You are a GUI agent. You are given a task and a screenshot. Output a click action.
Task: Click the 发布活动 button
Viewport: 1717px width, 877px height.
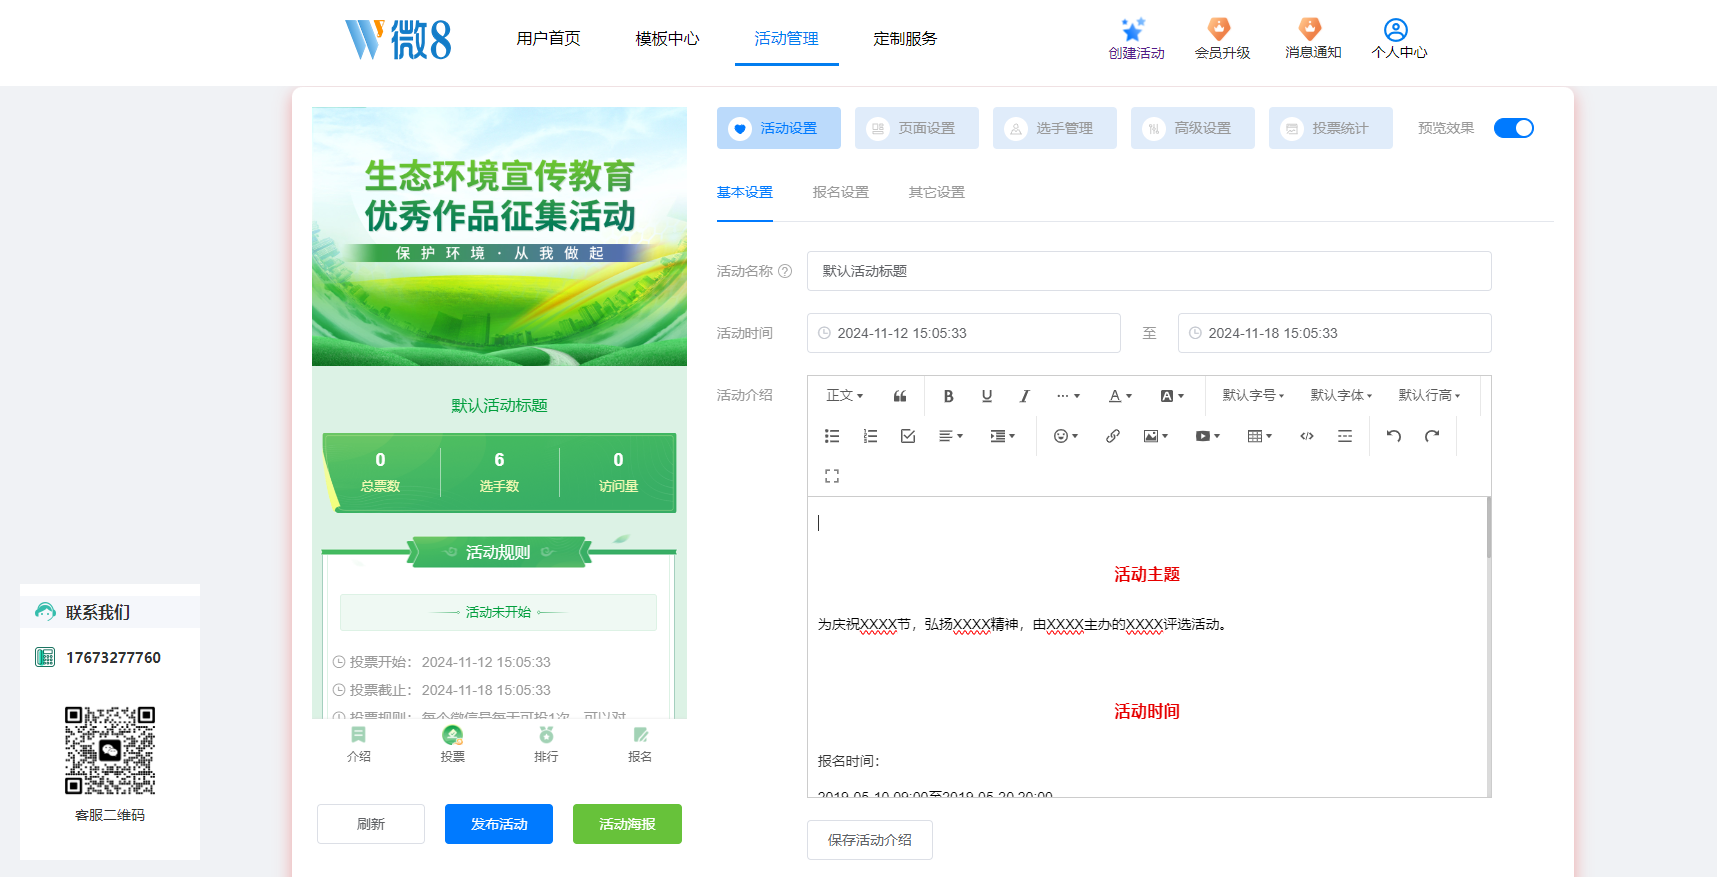coord(499,824)
